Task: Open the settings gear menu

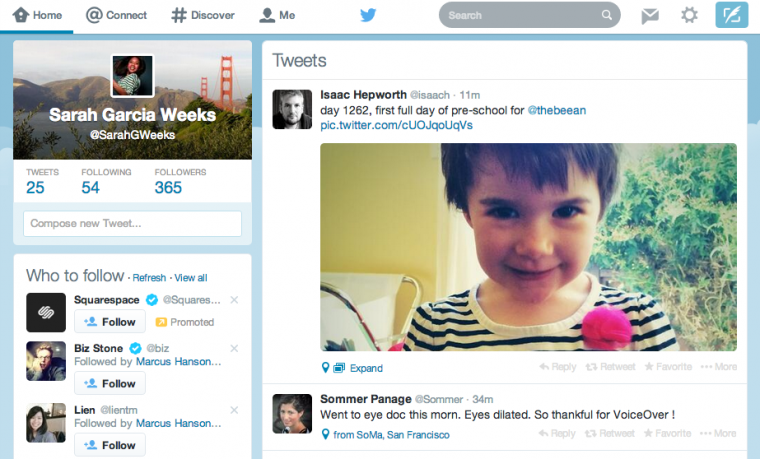Action: click(689, 15)
